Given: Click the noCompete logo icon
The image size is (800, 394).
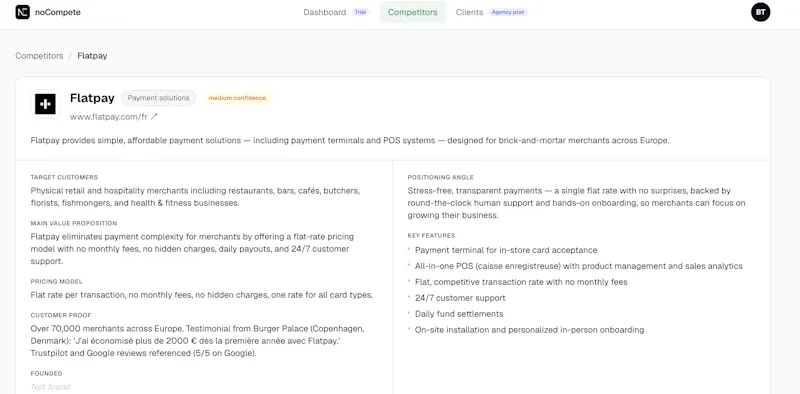Looking at the screenshot, I should point(22,12).
